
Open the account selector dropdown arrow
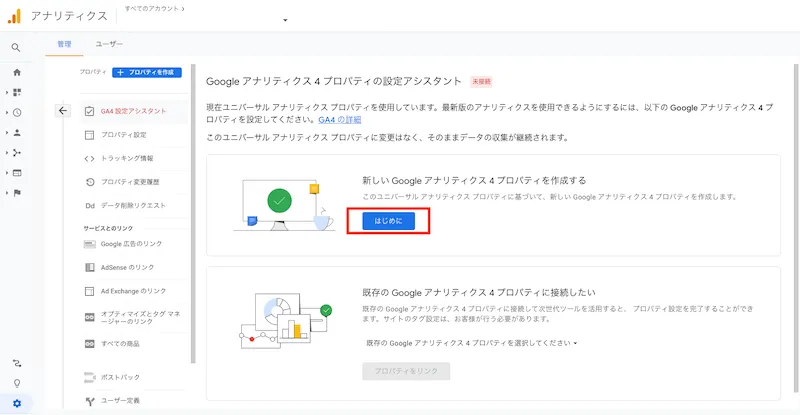coord(285,20)
